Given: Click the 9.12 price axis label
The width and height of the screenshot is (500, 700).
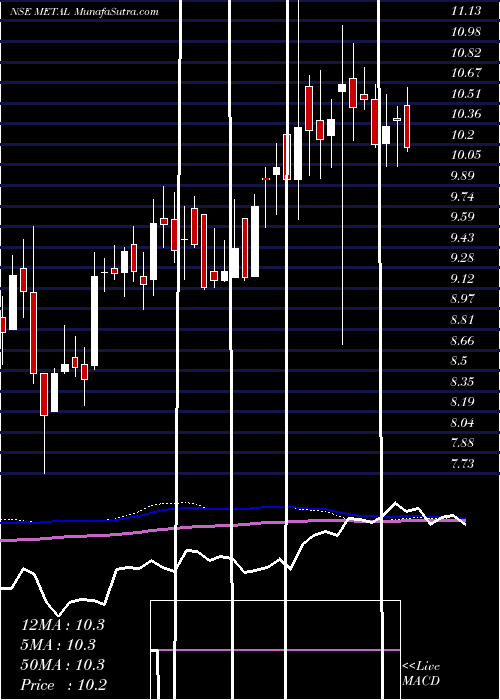Looking at the screenshot, I should click(463, 279).
